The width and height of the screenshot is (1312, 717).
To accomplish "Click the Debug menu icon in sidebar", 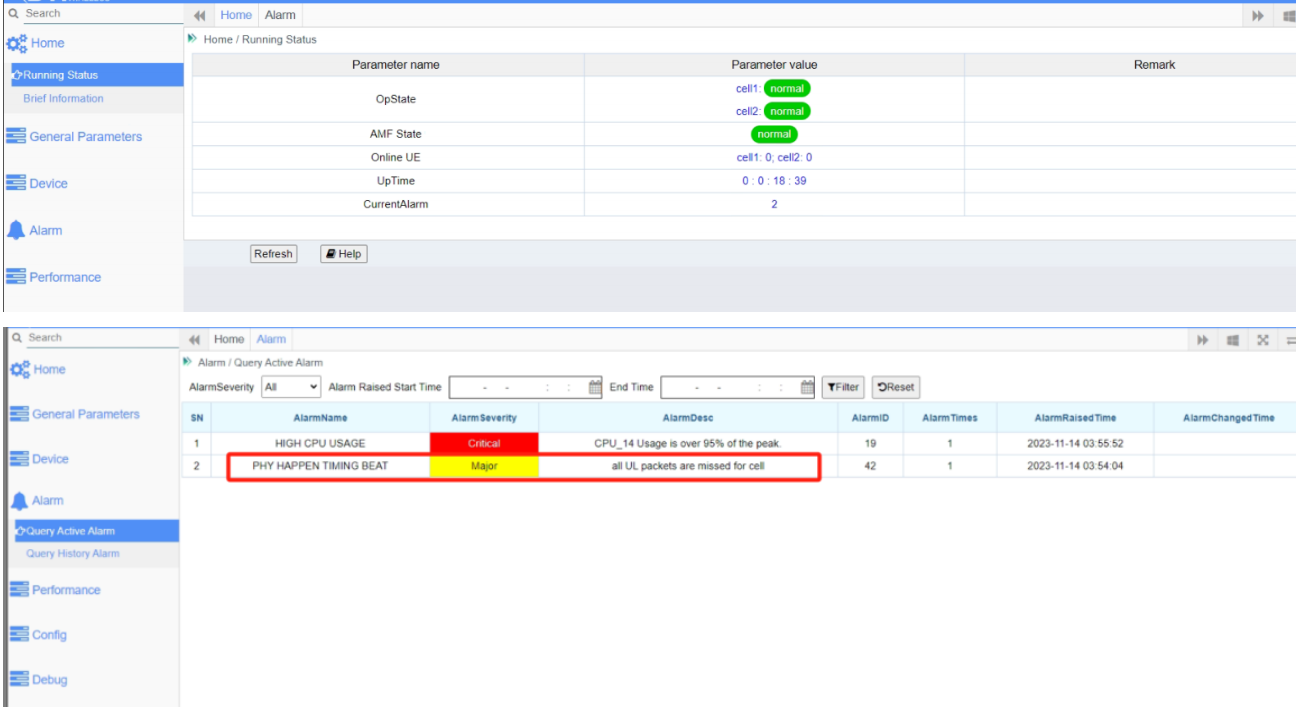I will point(18,680).
